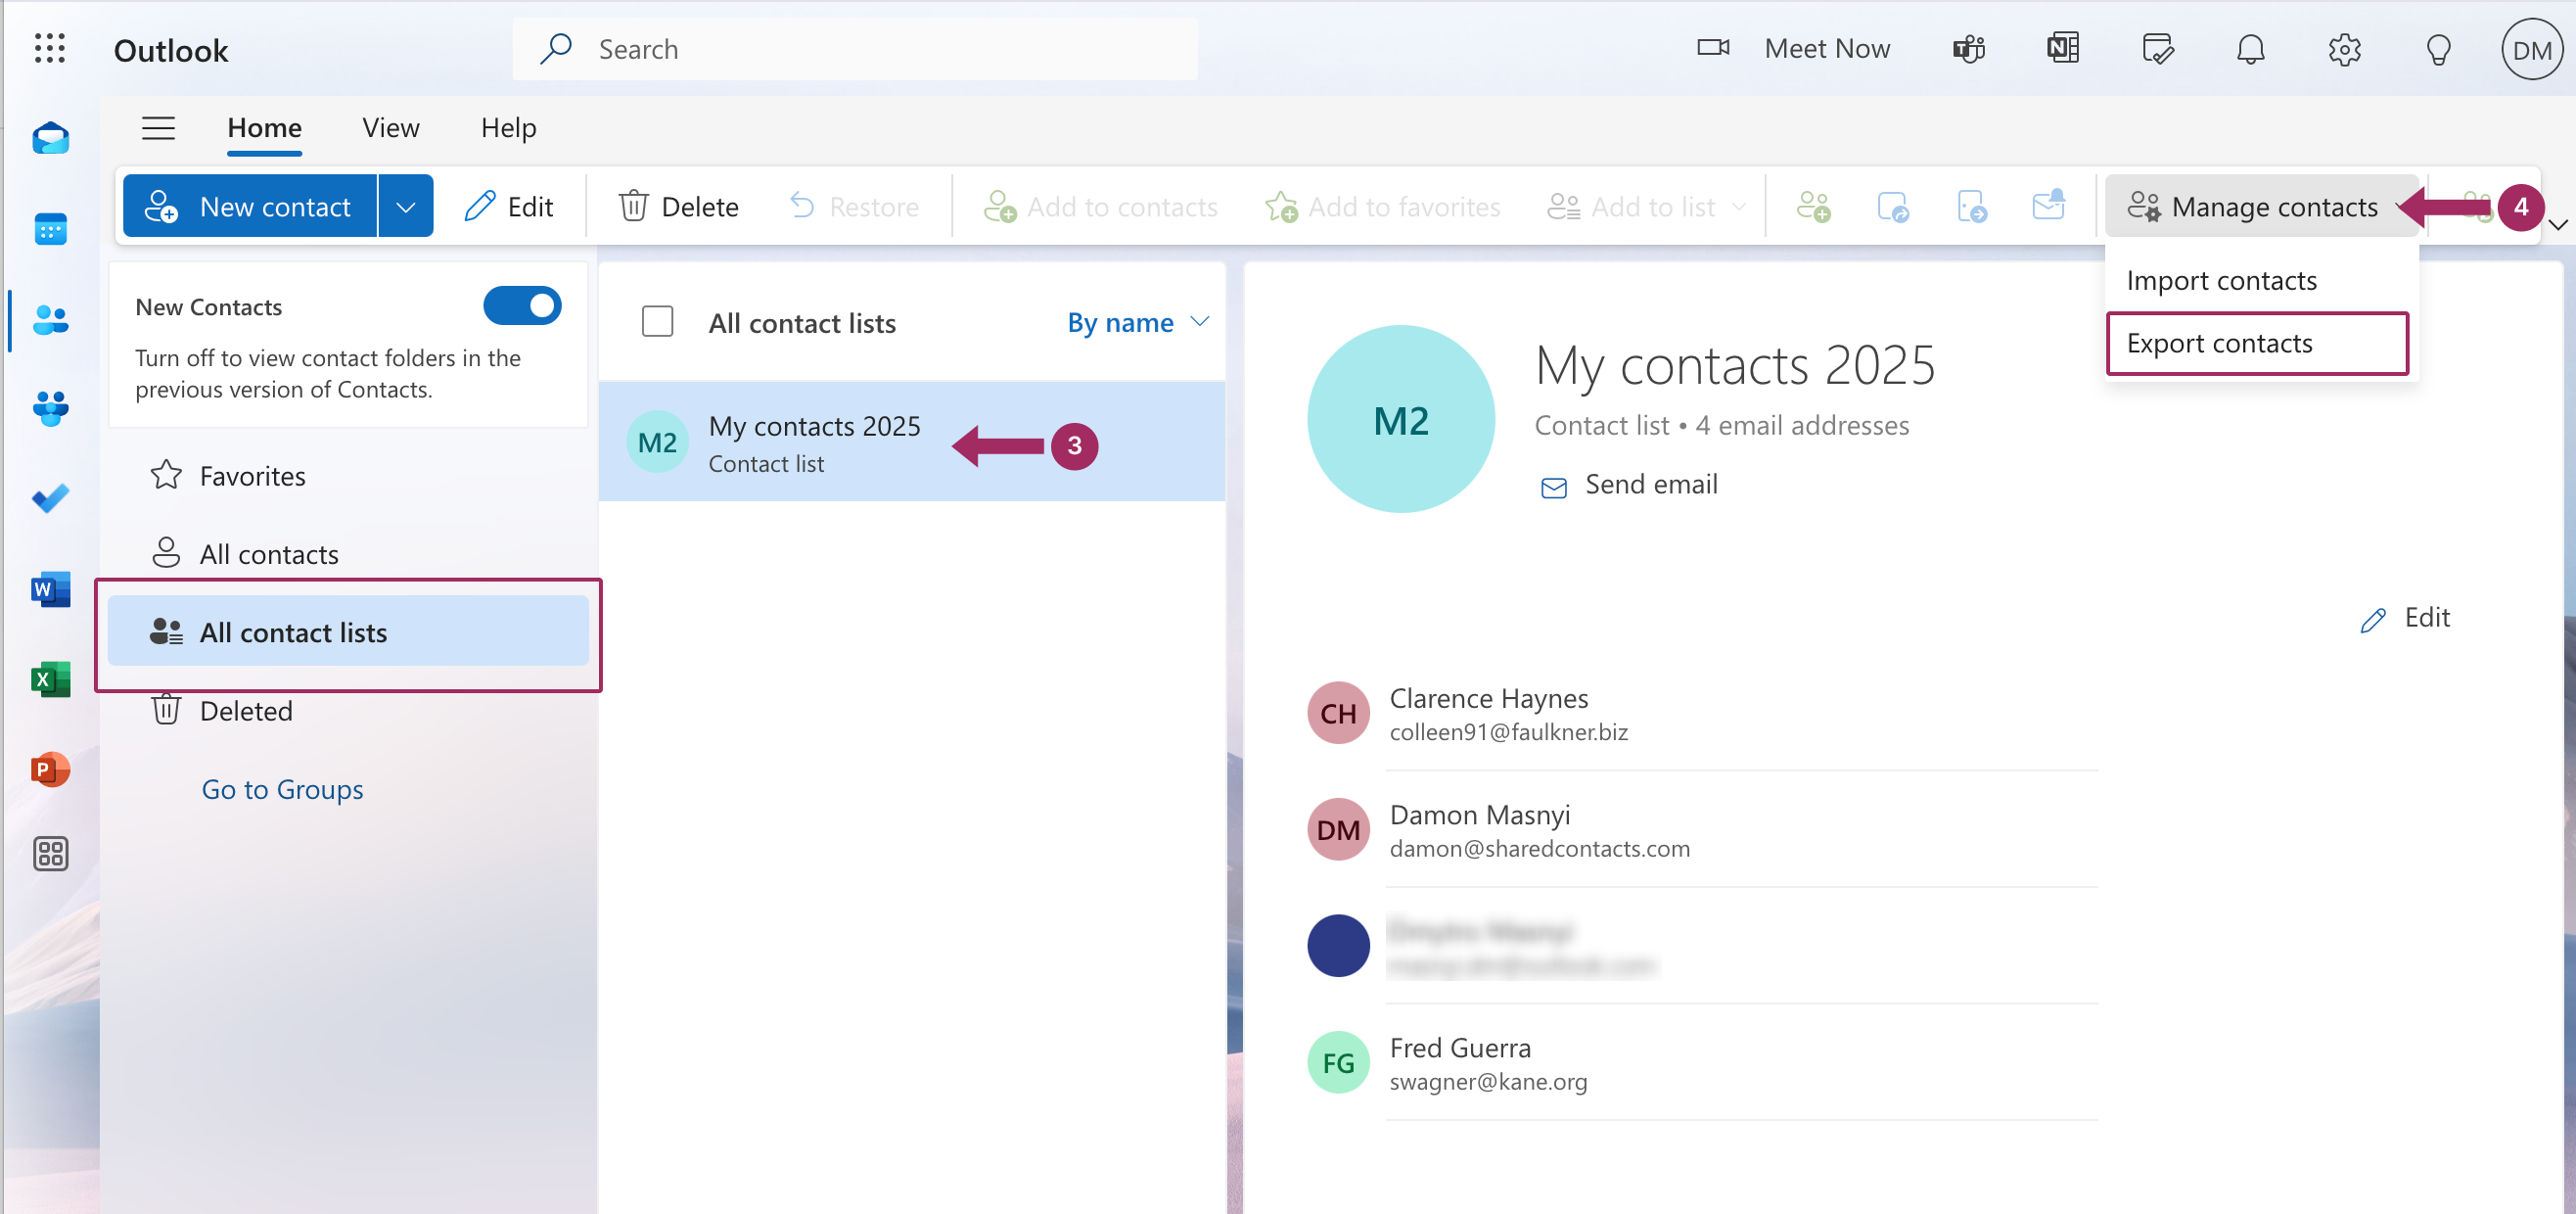Open the Tips lightbulb icon
2576x1214 pixels.
2438,49
